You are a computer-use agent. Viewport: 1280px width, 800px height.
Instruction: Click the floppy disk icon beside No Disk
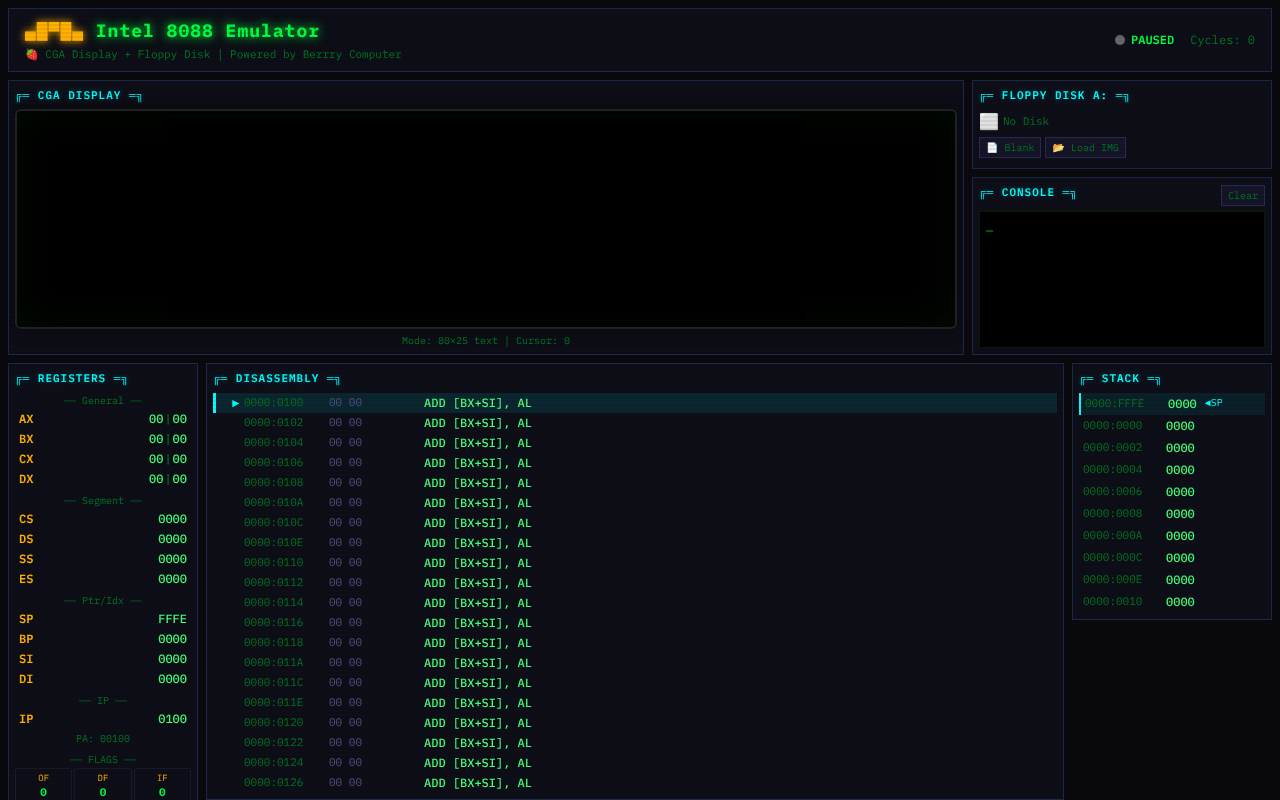pyautogui.click(x=989, y=121)
